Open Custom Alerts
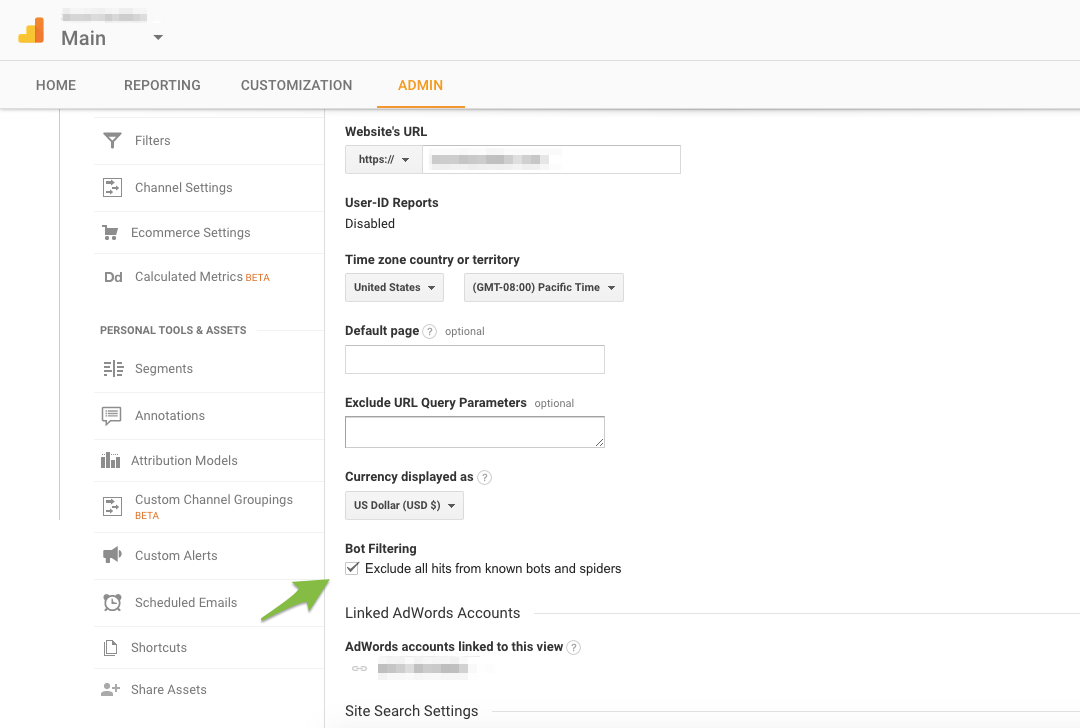The image size is (1080, 728). pos(176,556)
